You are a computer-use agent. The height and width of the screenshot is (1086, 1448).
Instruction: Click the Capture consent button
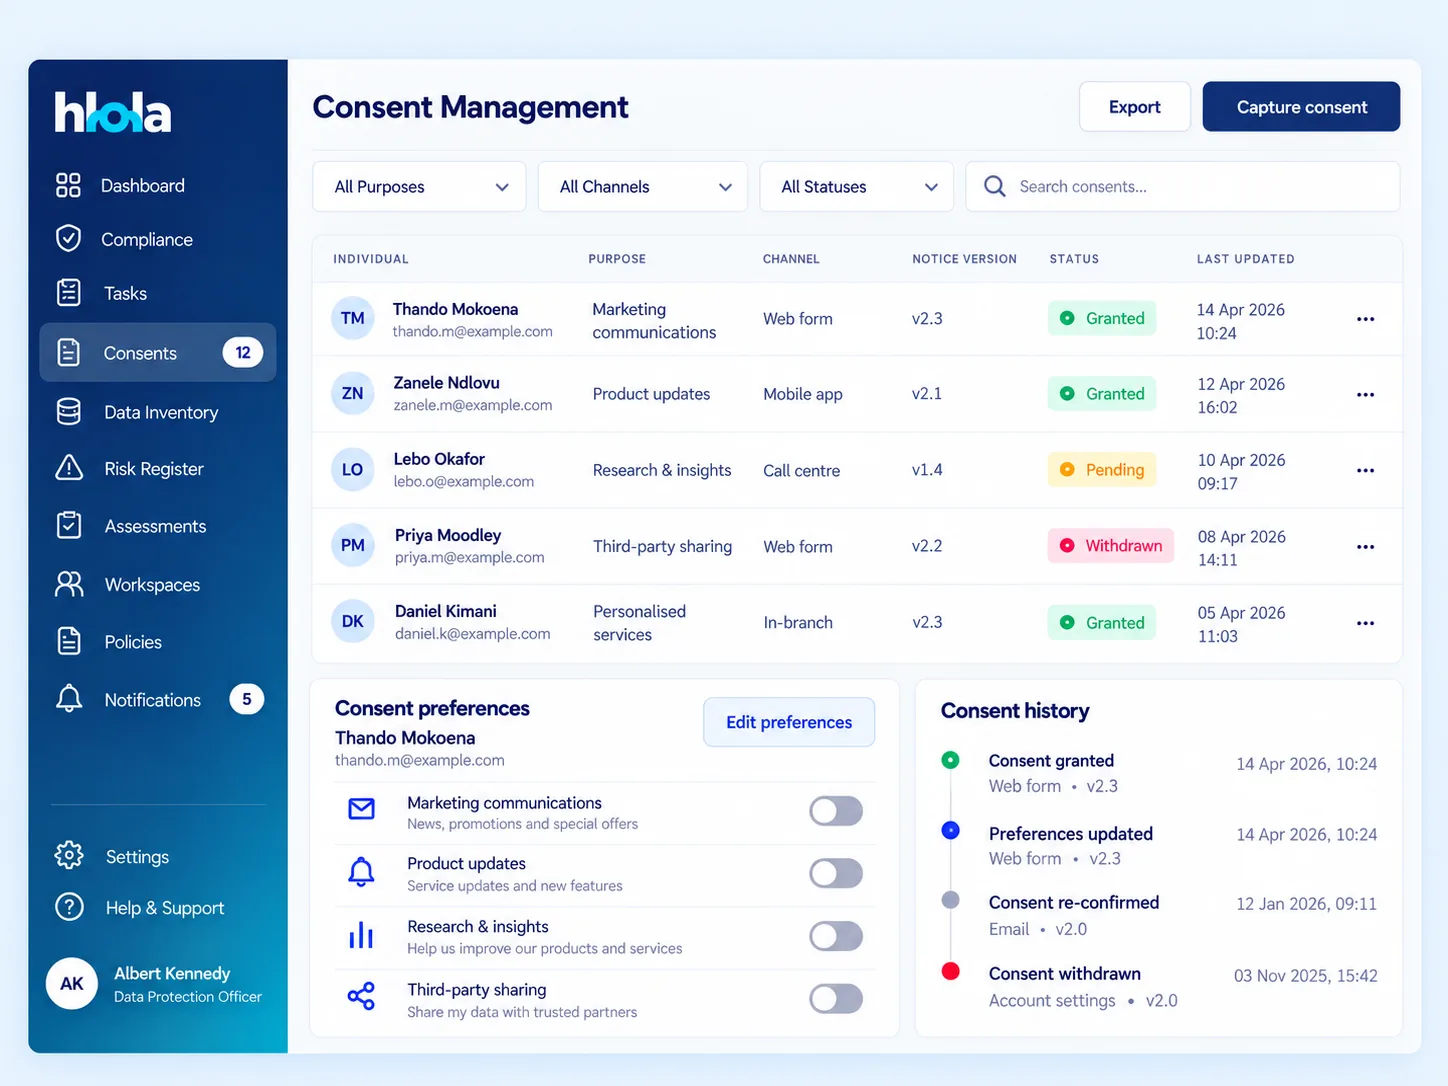[1301, 107]
